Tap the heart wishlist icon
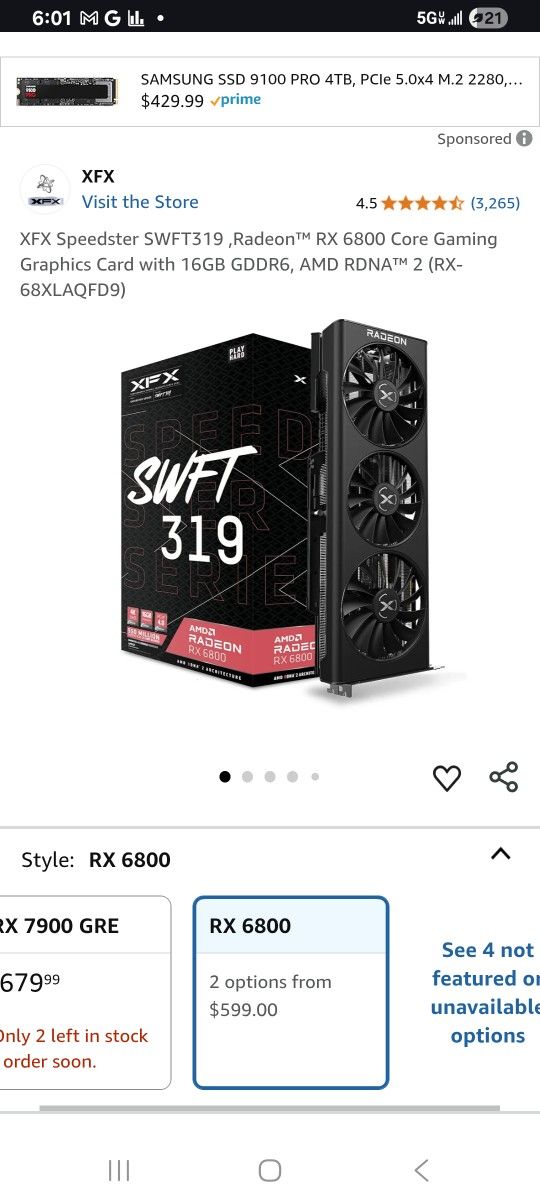Screen dimensions: 540x1204 click(x=447, y=777)
